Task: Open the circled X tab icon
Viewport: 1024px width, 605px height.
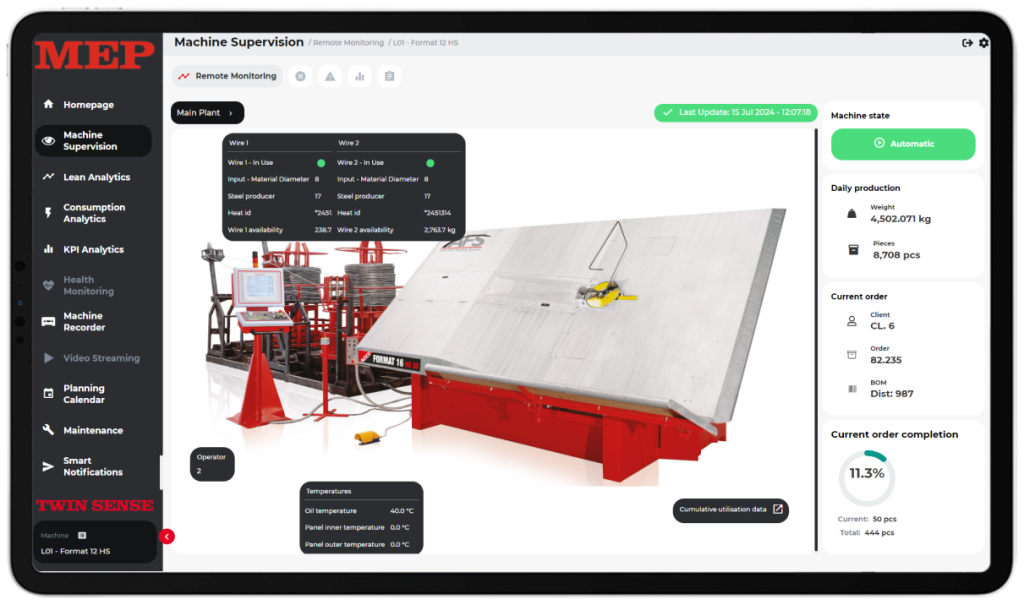Action: click(300, 76)
